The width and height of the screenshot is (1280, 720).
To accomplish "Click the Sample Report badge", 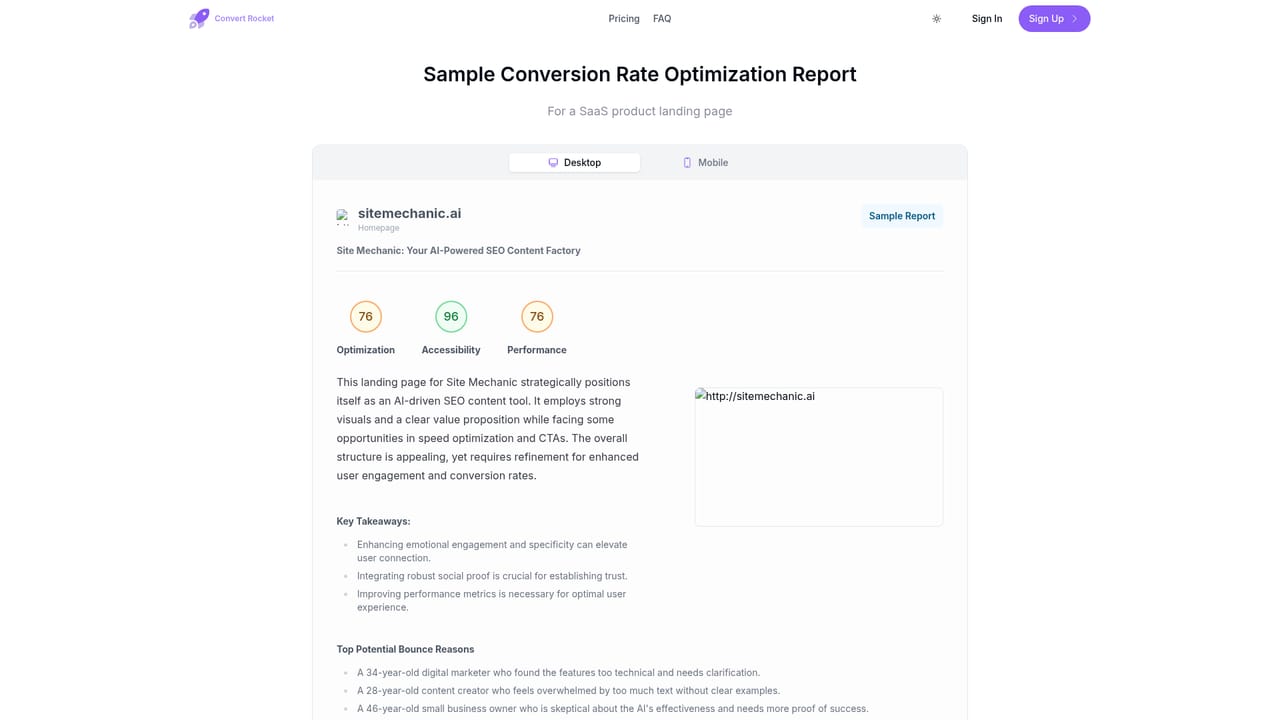I will coord(902,216).
